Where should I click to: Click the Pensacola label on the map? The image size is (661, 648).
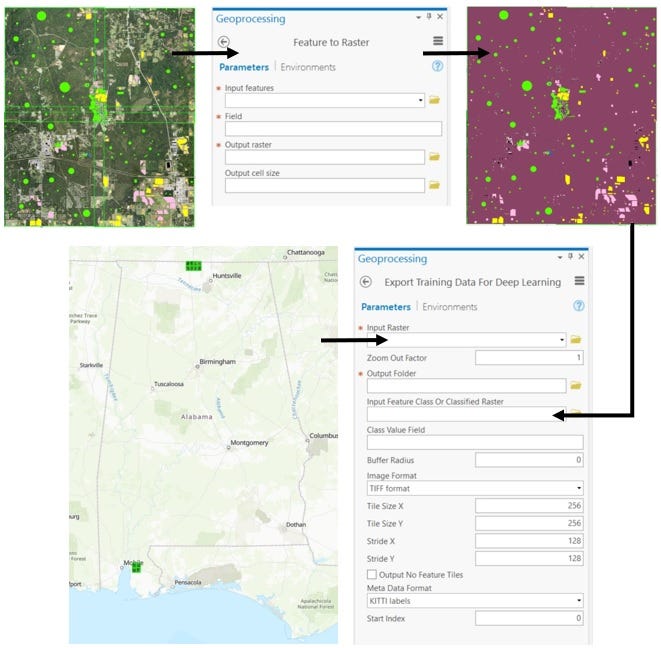click(x=188, y=582)
